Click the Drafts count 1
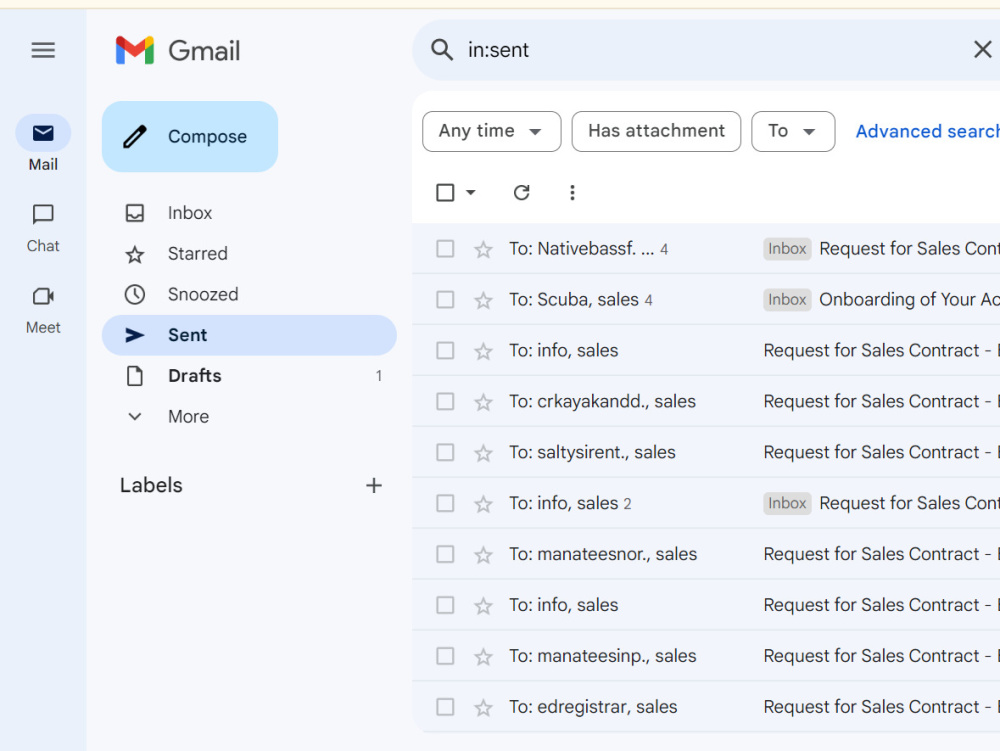Screen dimensions: 1000x751 [379, 376]
